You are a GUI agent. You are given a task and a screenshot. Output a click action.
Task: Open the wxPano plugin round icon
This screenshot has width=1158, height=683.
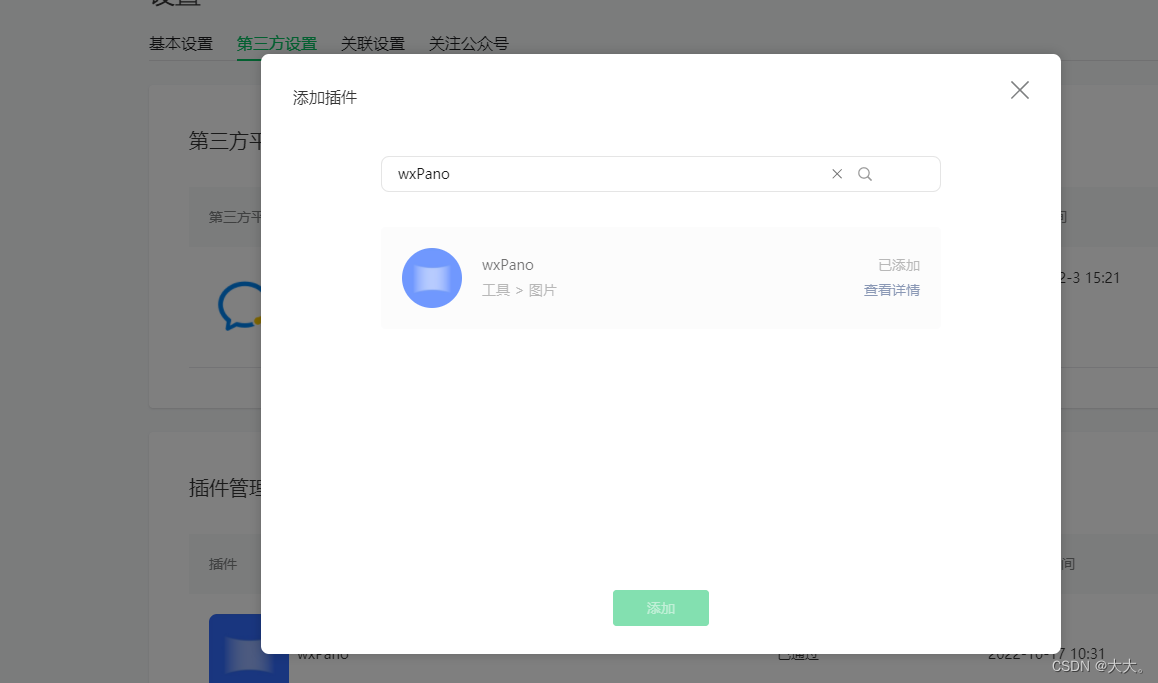pyautogui.click(x=432, y=278)
